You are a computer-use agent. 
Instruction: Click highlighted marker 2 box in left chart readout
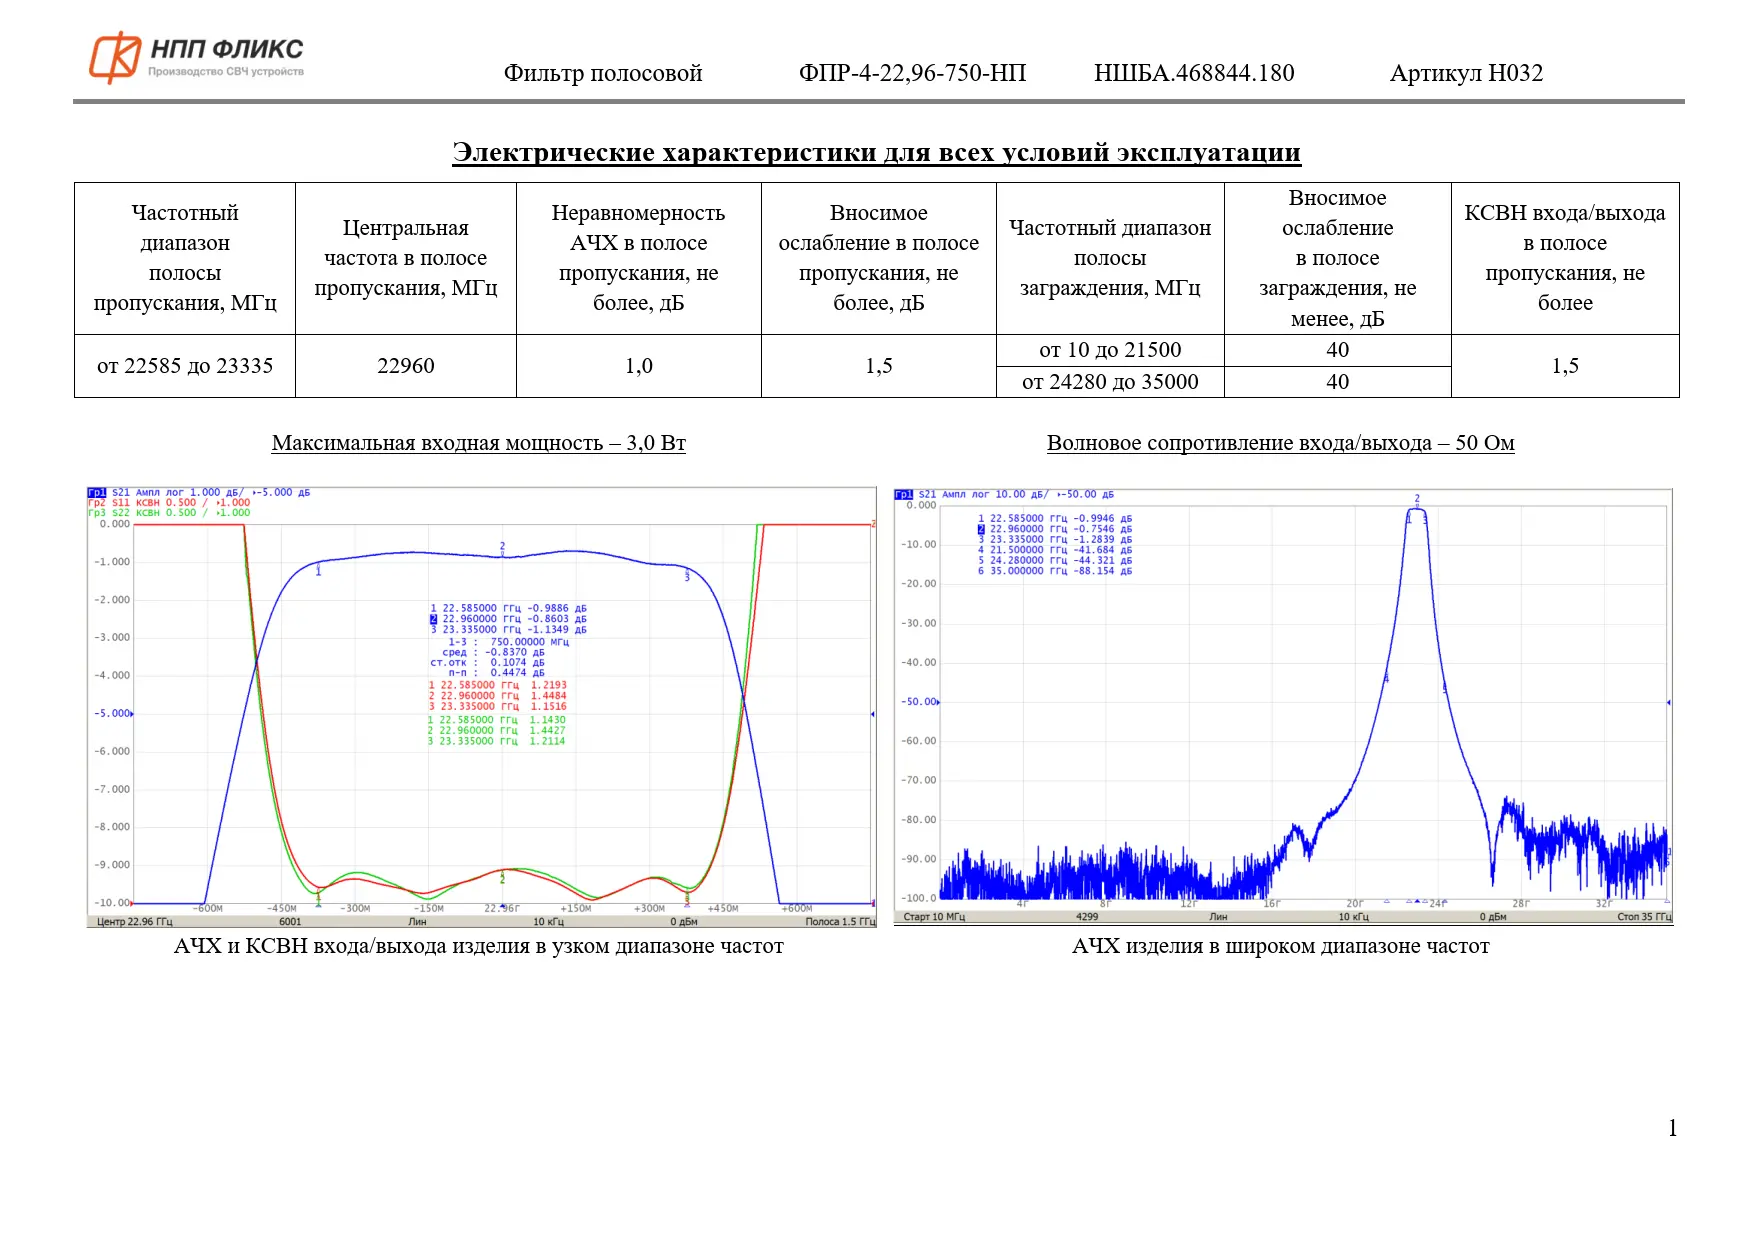pos(434,619)
